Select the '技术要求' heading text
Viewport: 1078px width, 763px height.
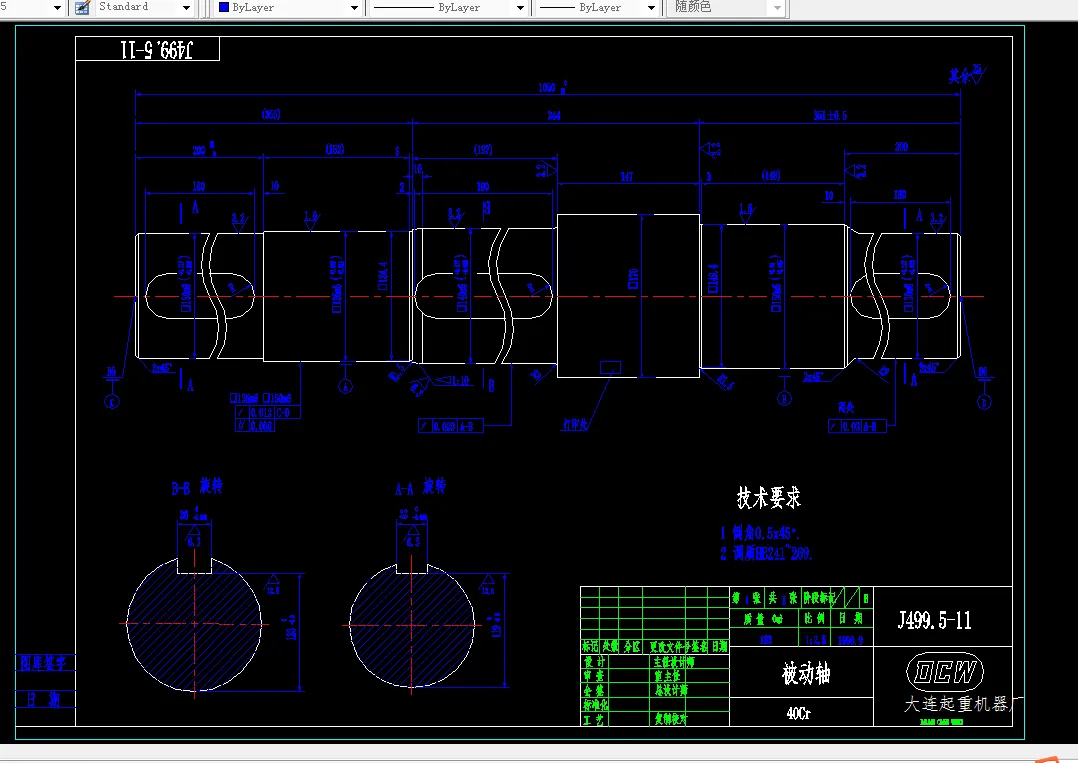point(769,497)
